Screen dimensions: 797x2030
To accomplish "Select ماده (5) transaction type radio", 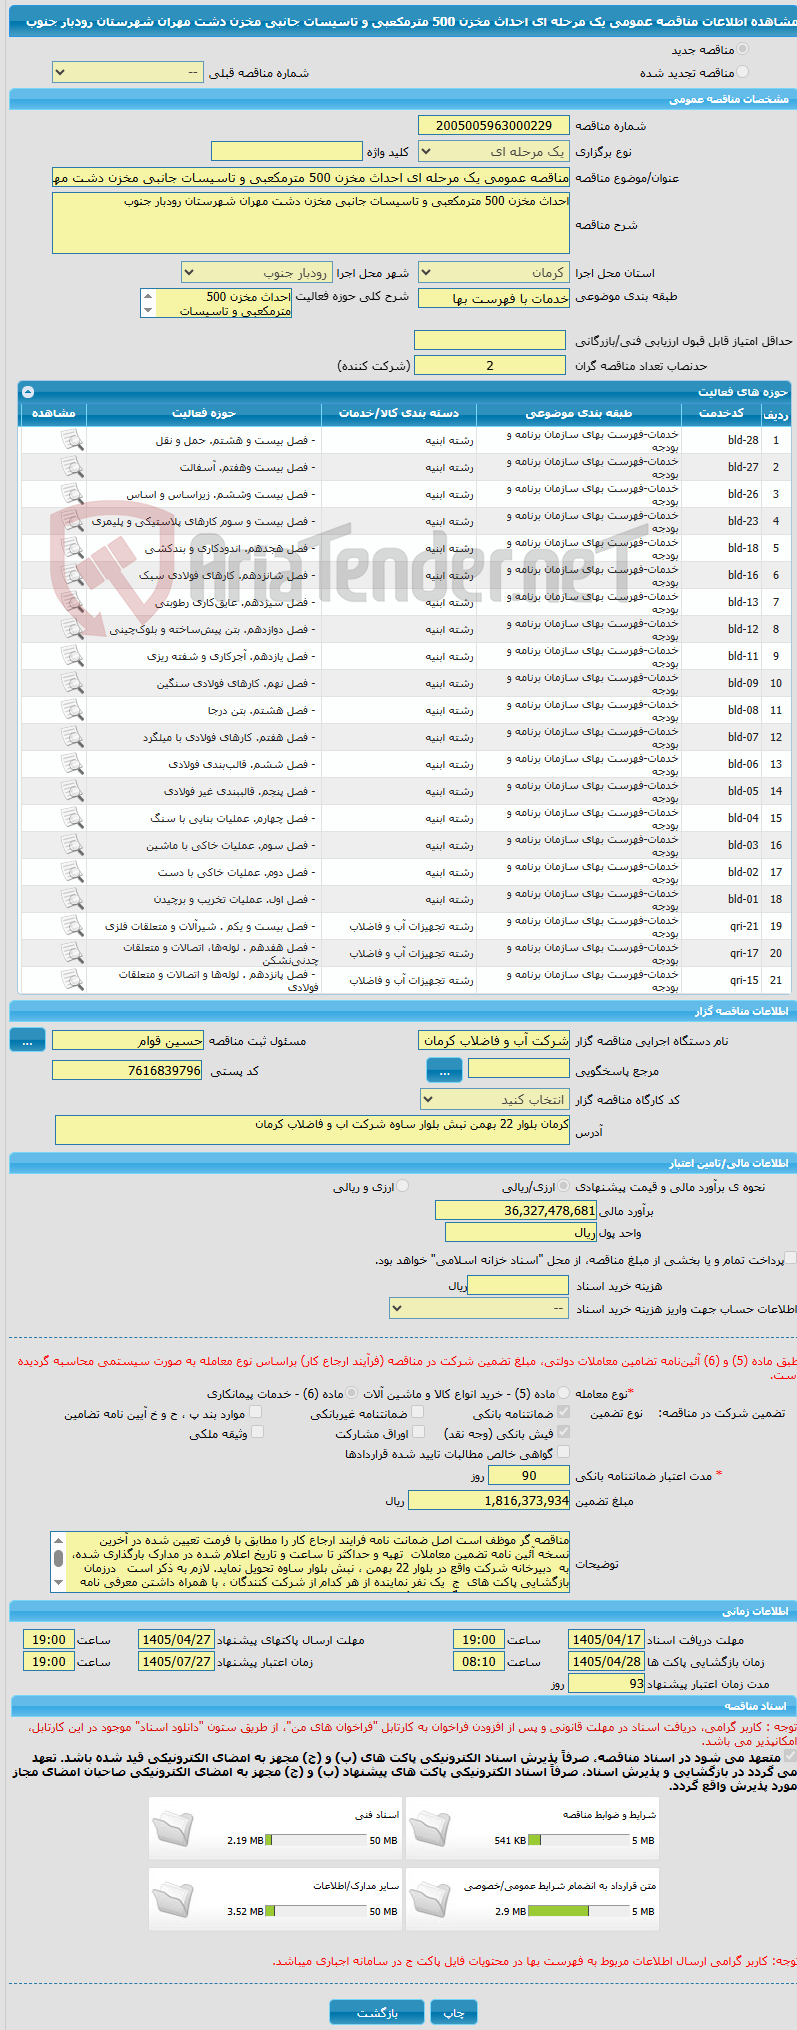I will tap(564, 1393).
